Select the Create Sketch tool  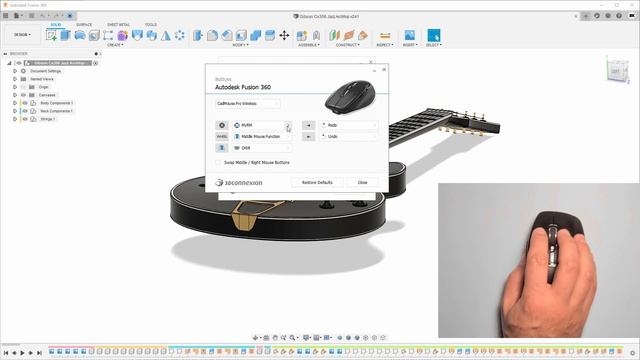click(51, 36)
